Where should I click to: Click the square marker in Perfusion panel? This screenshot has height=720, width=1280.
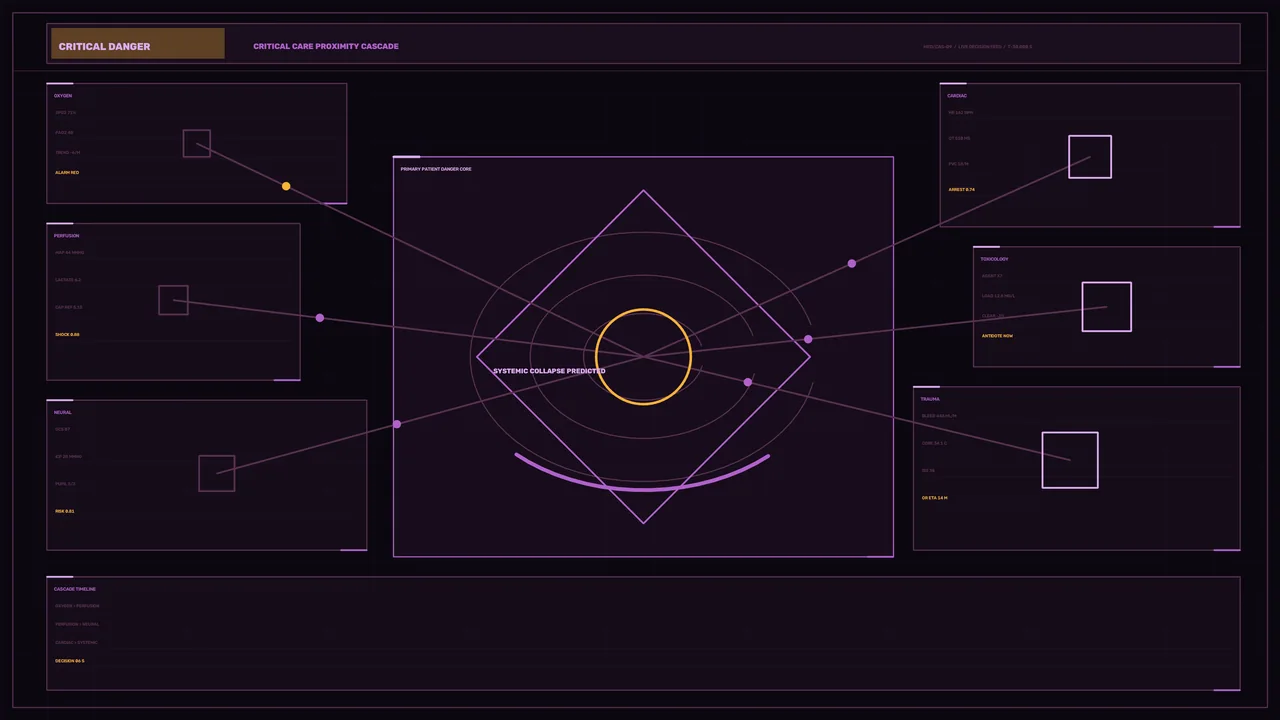coord(173,300)
